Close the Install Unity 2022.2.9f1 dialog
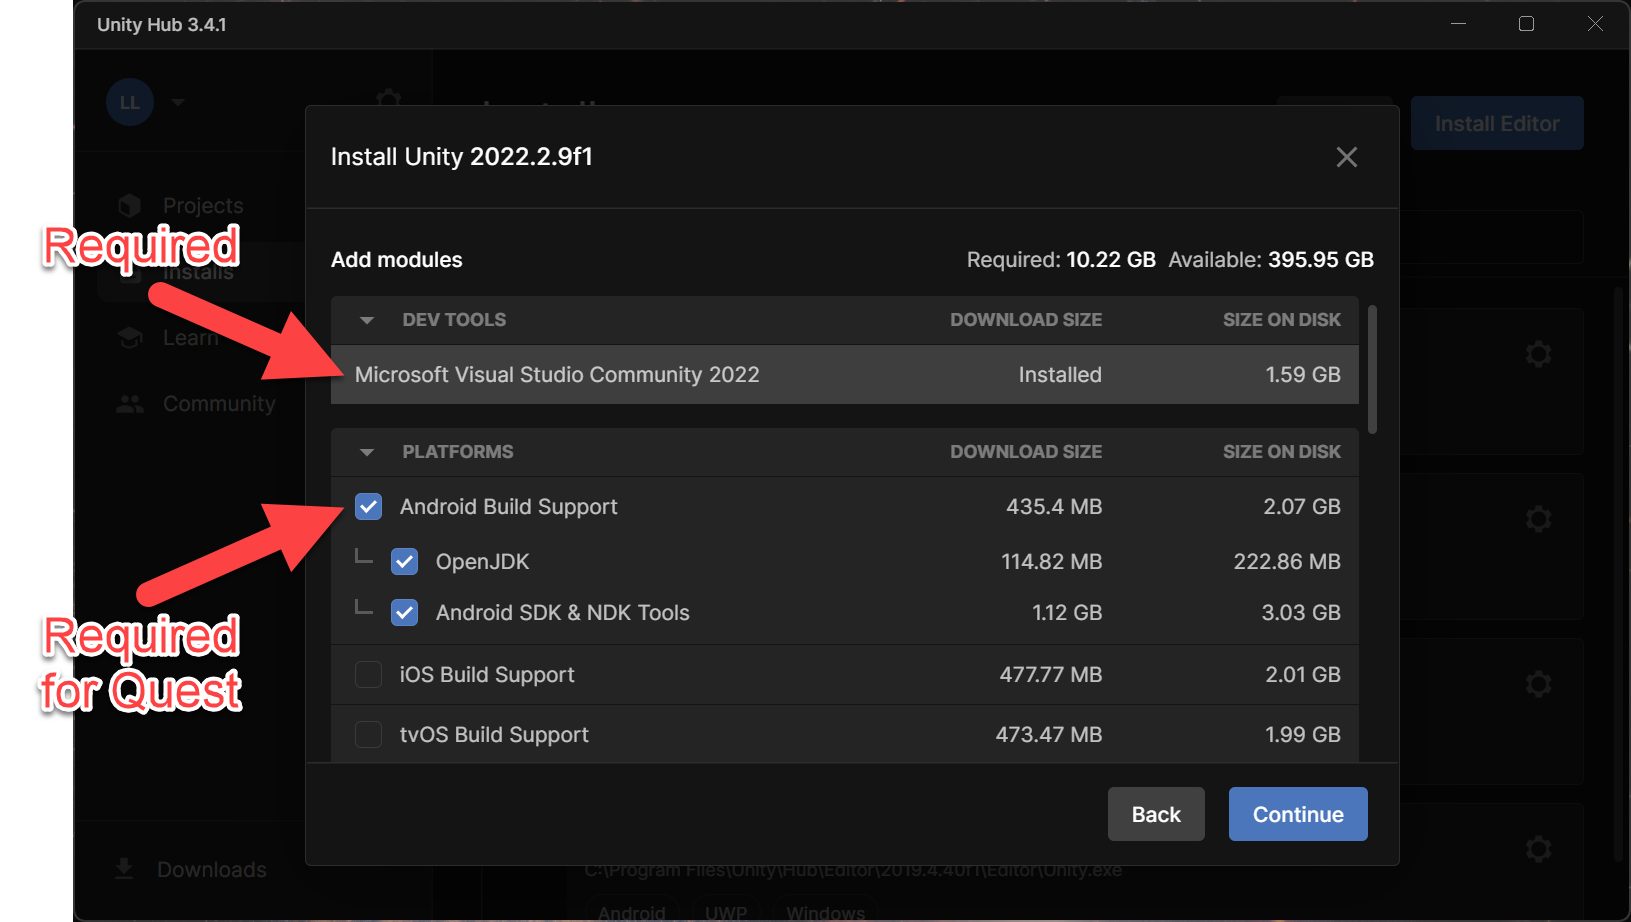This screenshot has width=1631, height=922. (1346, 157)
